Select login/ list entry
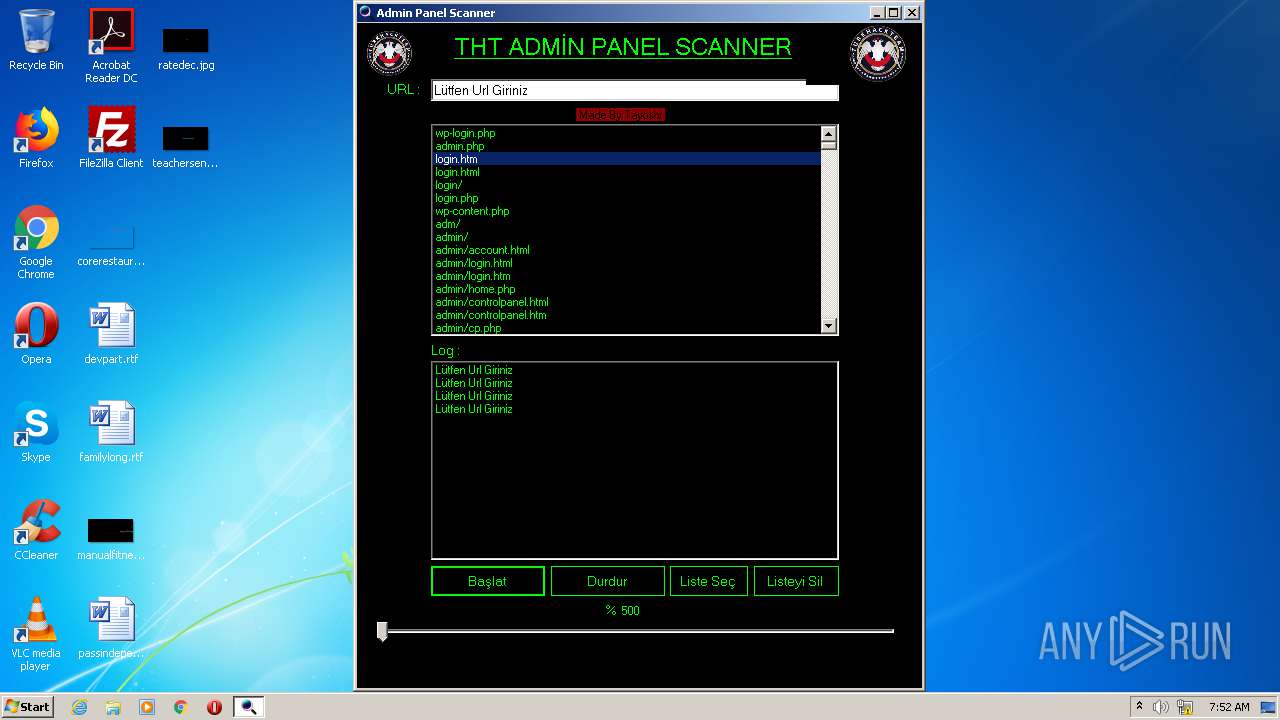This screenshot has width=1280, height=720. pyautogui.click(x=626, y=185)
